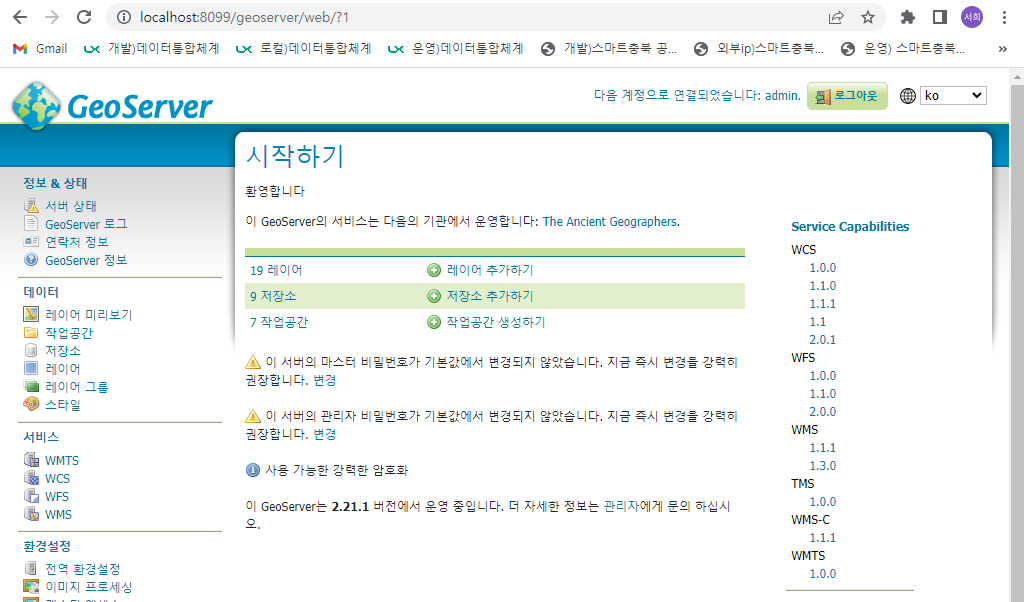This screenshot has height=602, width=1024.
Task: Open 운영) 스마트충북 bookmark
Action: 903,48
